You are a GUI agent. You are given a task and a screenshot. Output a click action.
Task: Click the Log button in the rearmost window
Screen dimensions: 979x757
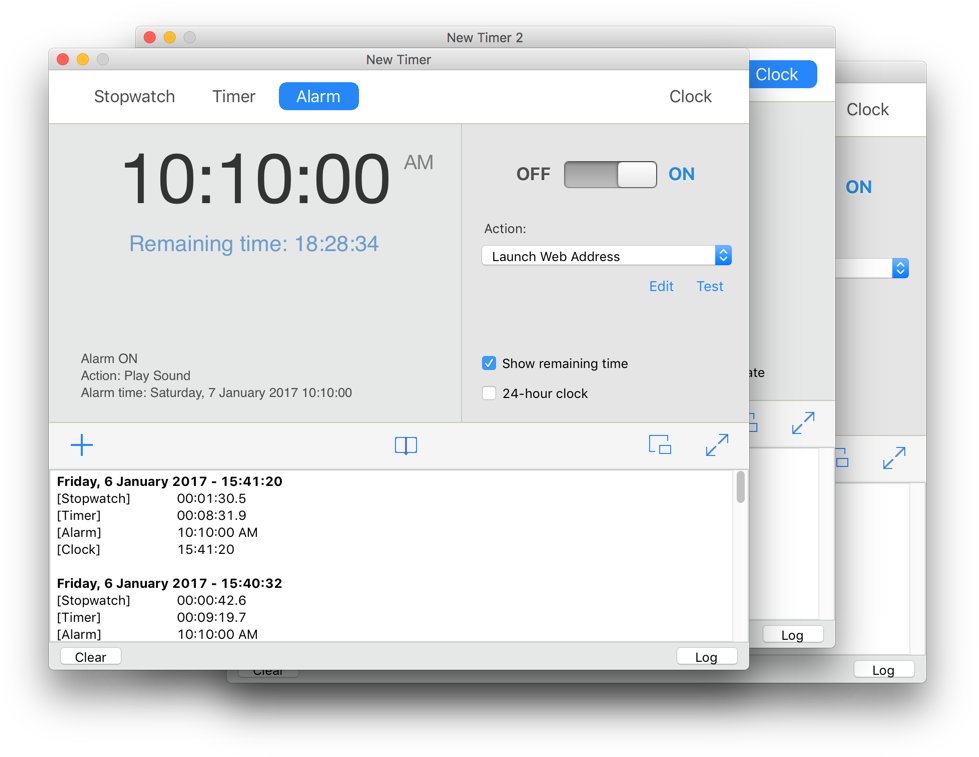[883, 670]
